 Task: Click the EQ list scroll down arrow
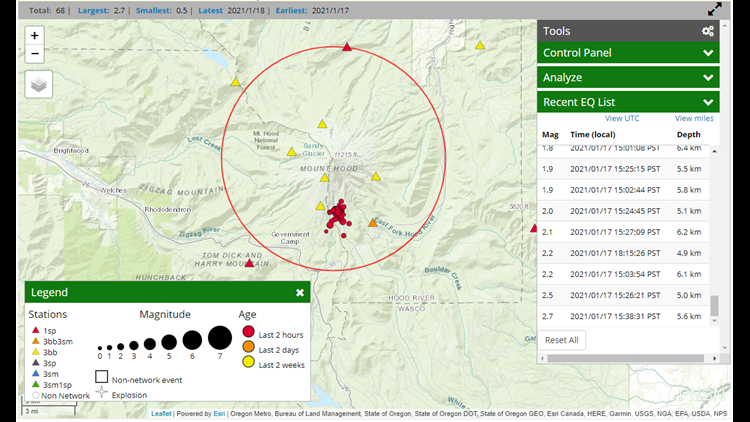click(715, 321)
